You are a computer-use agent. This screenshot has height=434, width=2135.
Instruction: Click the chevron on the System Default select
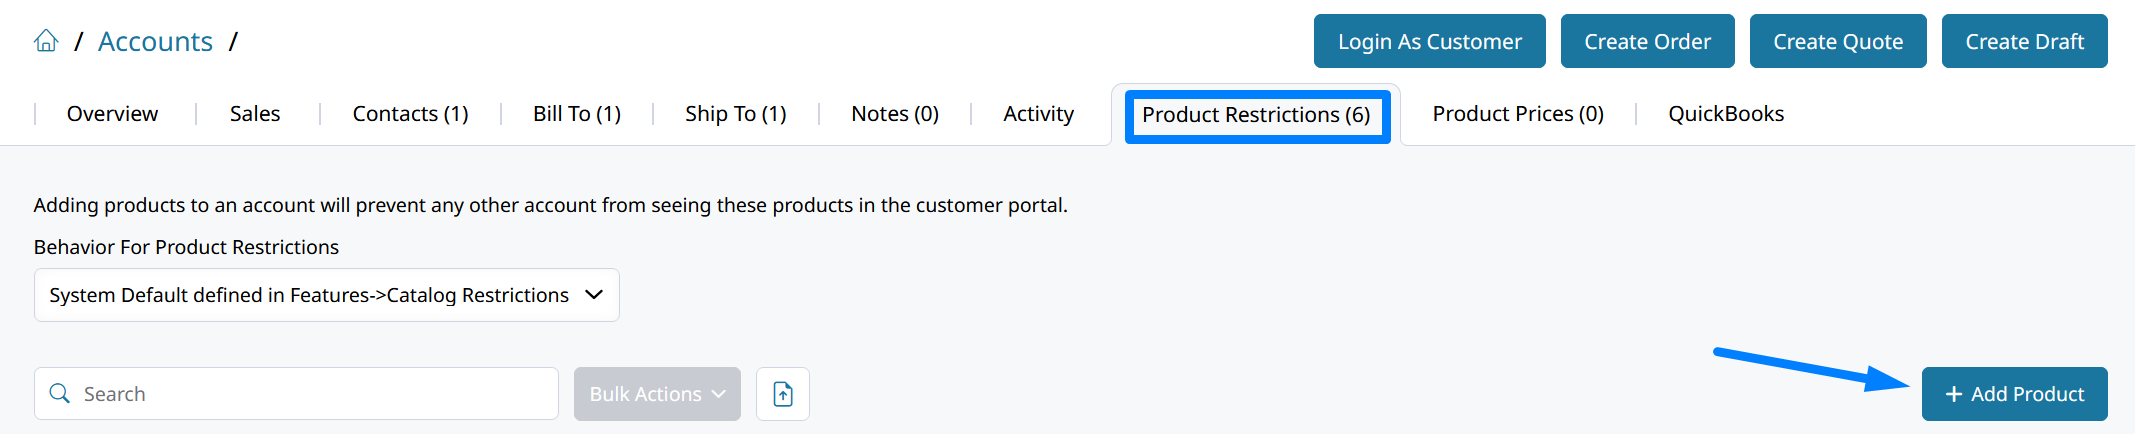(x=594, y=295)
